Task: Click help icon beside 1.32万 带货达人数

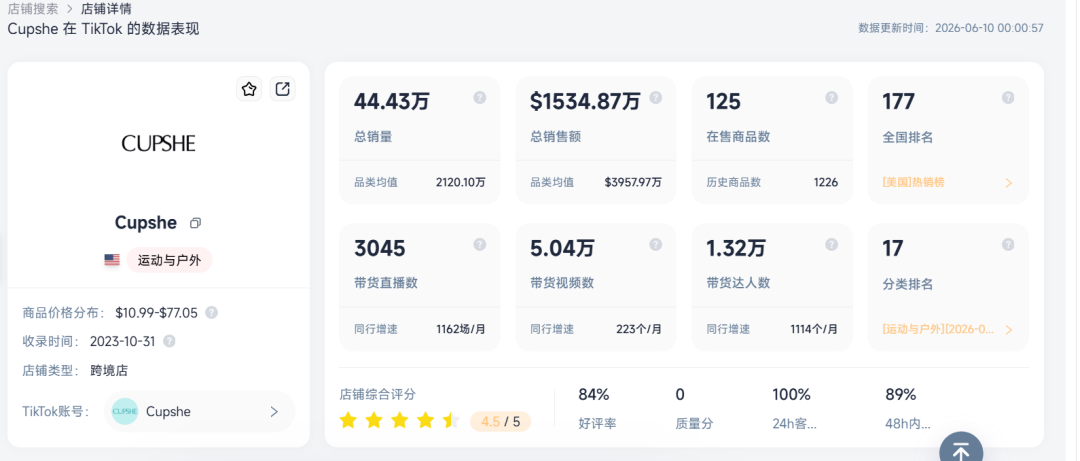Action: pyautogui.click(x=831, y=245)
